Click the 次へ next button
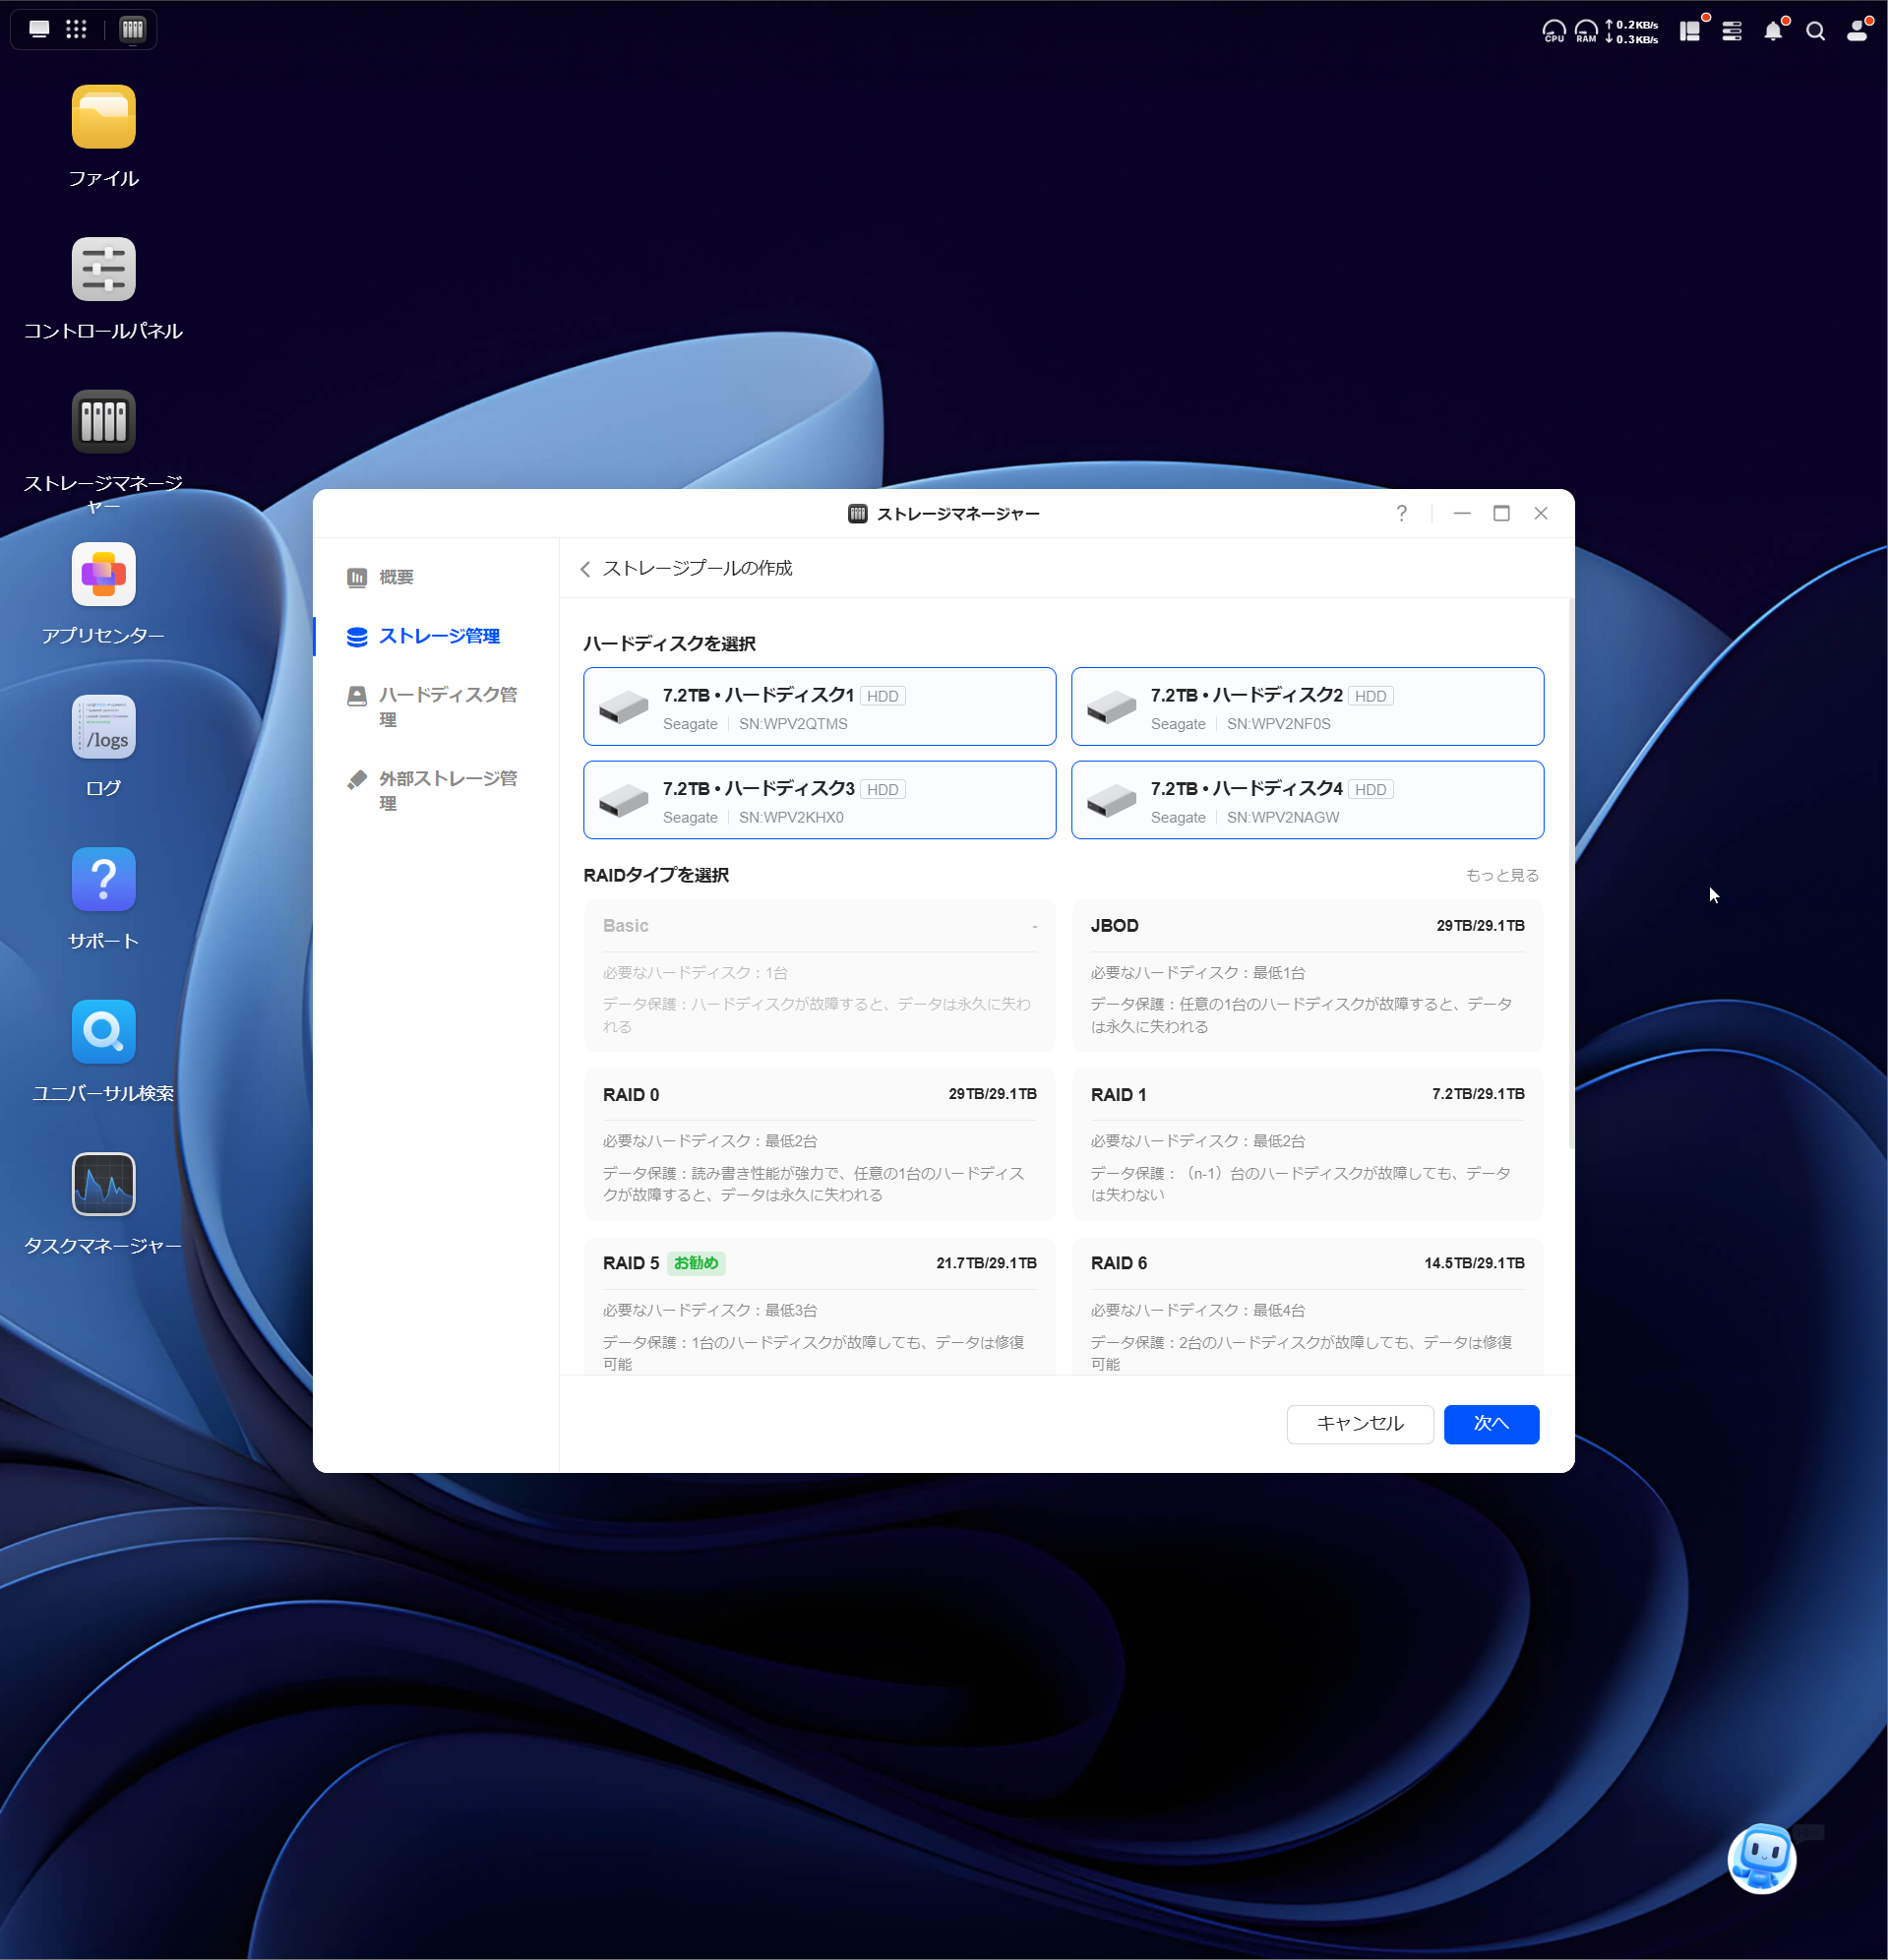This screenshot has width=1888, height=1960. pyautogui.click(x=1490, y=1423)
